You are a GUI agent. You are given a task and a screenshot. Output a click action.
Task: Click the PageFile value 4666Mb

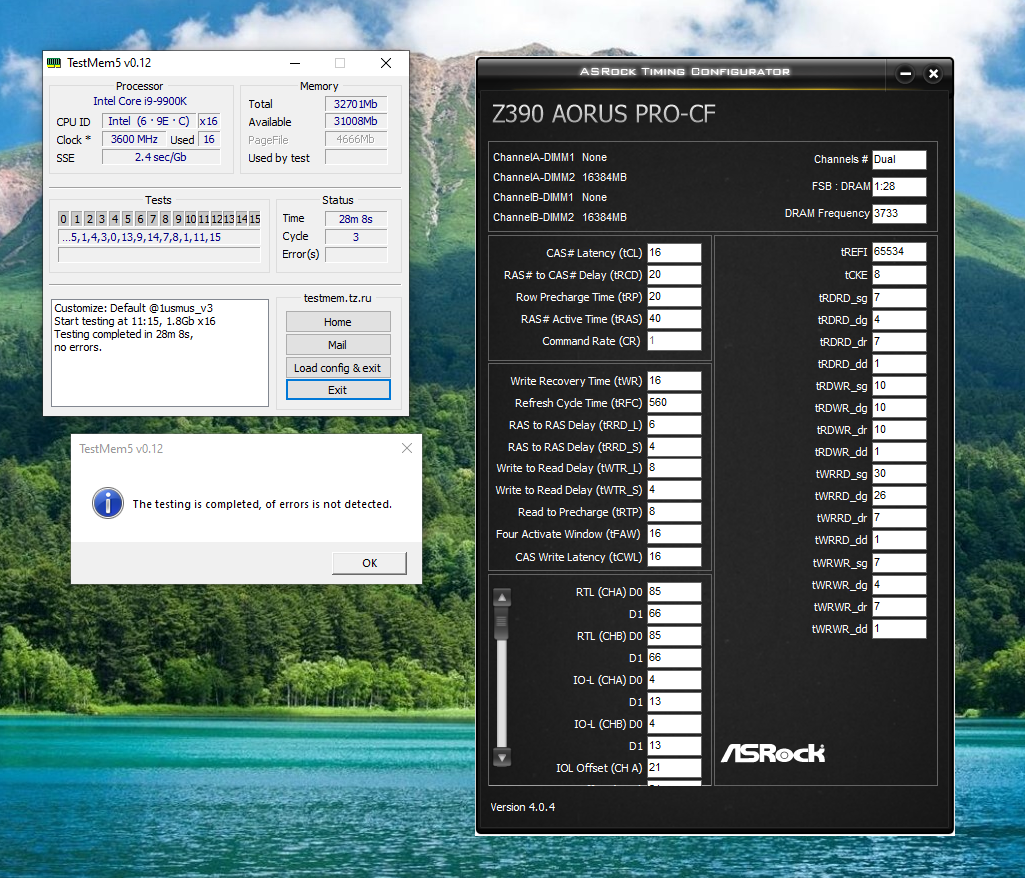pyautogui.click(x=356, y=139)
